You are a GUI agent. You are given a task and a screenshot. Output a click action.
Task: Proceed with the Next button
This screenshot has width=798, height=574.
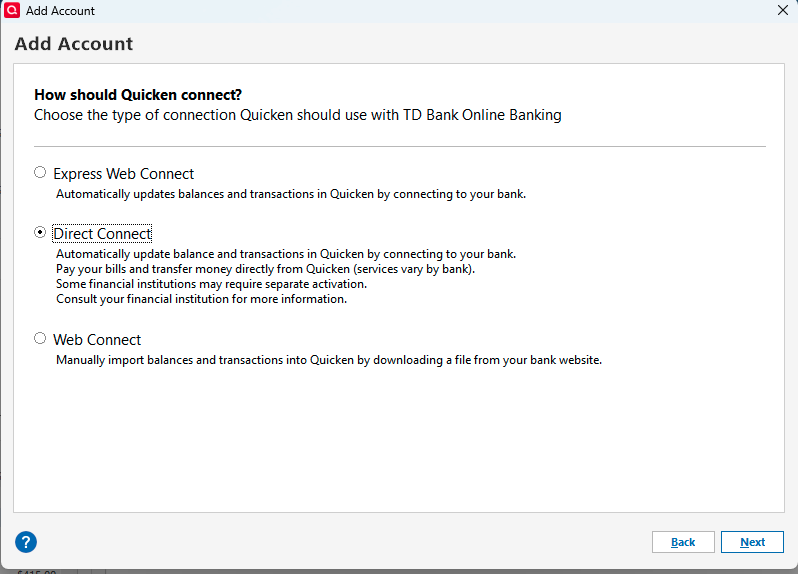coord(752,542)
